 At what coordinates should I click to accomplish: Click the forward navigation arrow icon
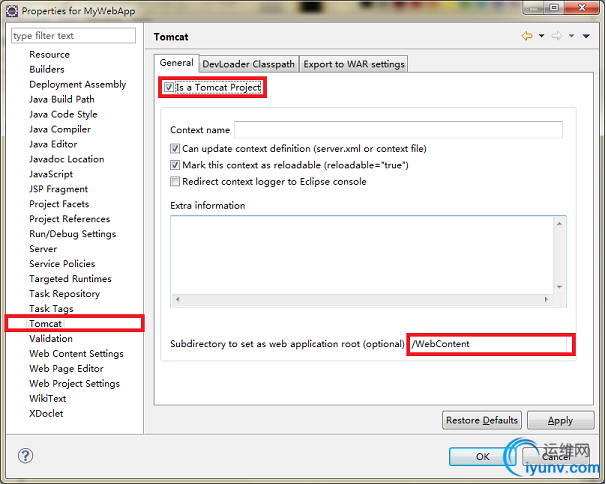(x=557, y=36)
